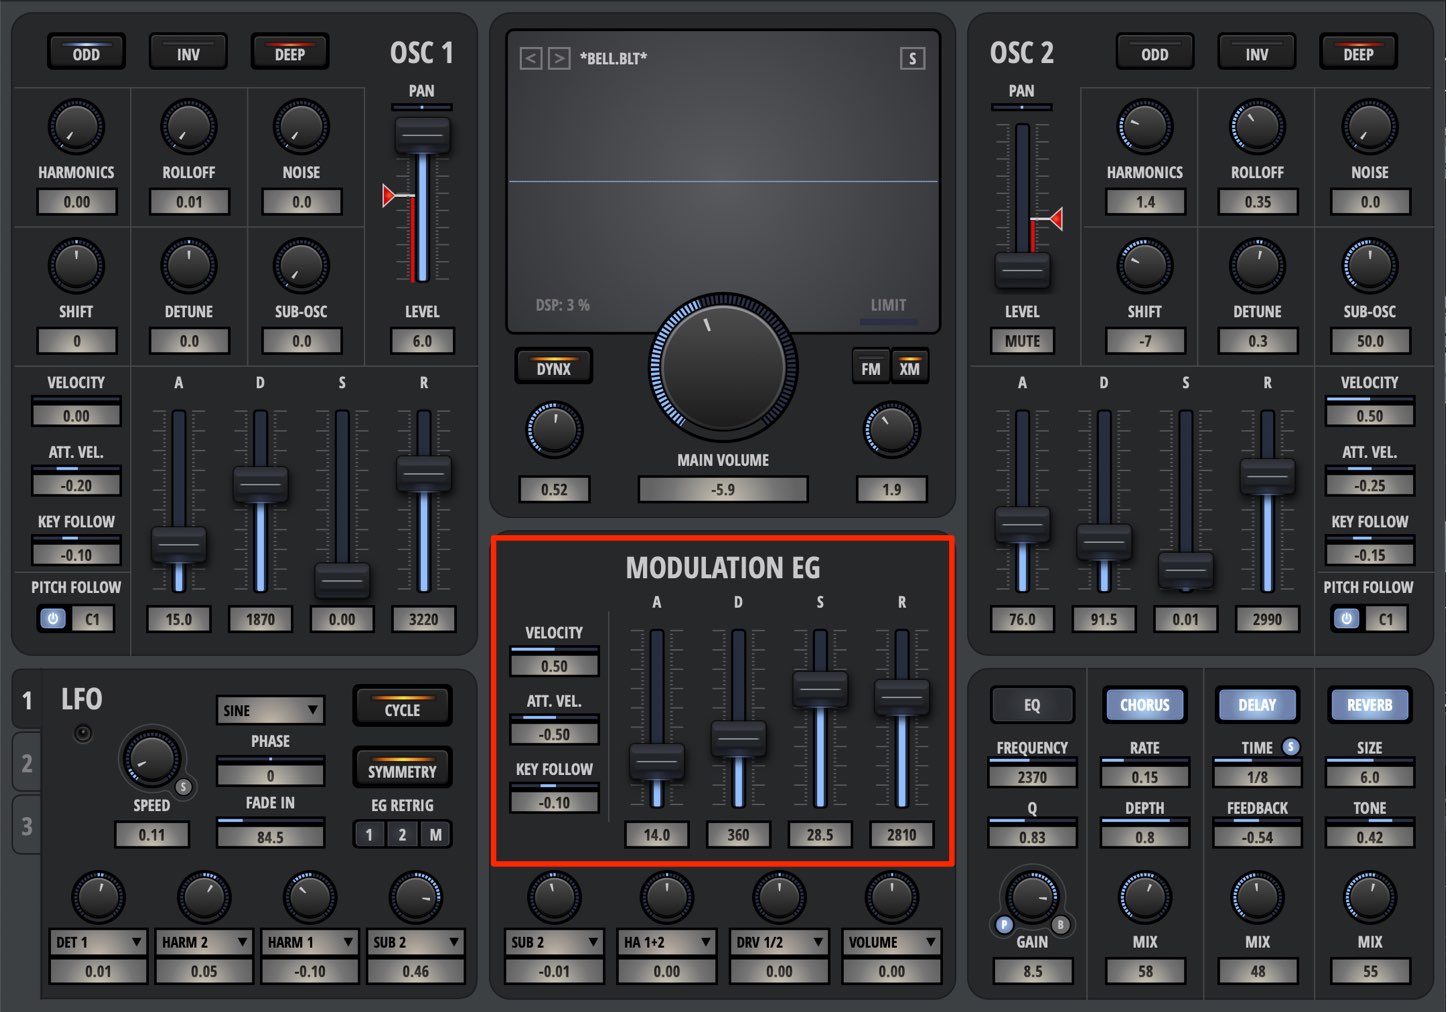Select the EQ P mode icon

click(1004, 925)
